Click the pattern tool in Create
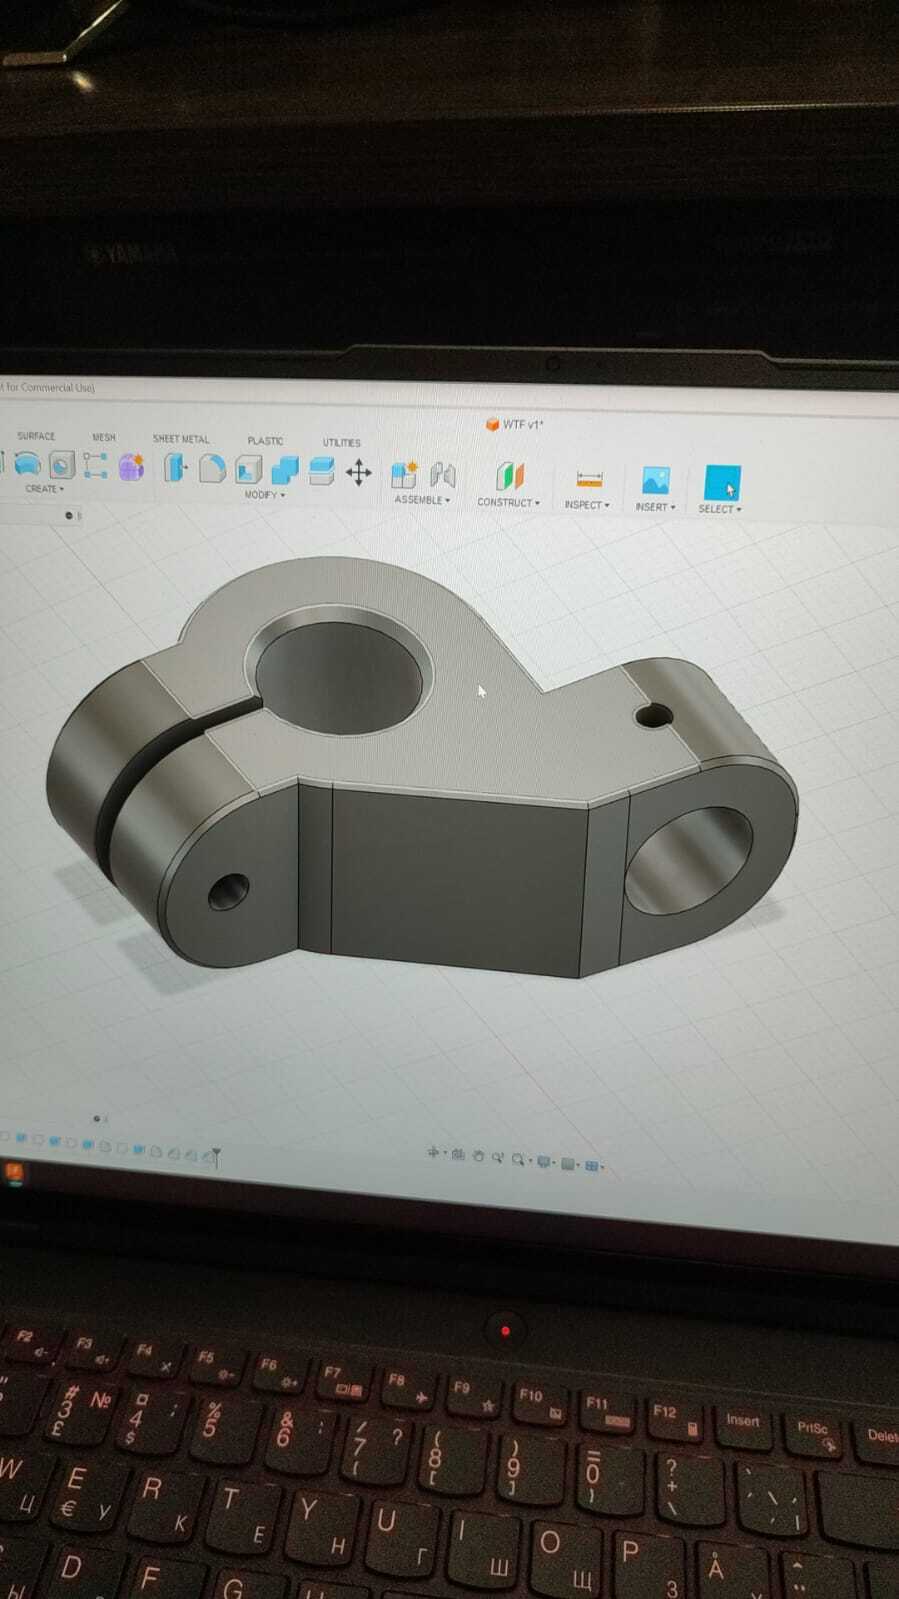899x1599 pixels. (96, 465)
